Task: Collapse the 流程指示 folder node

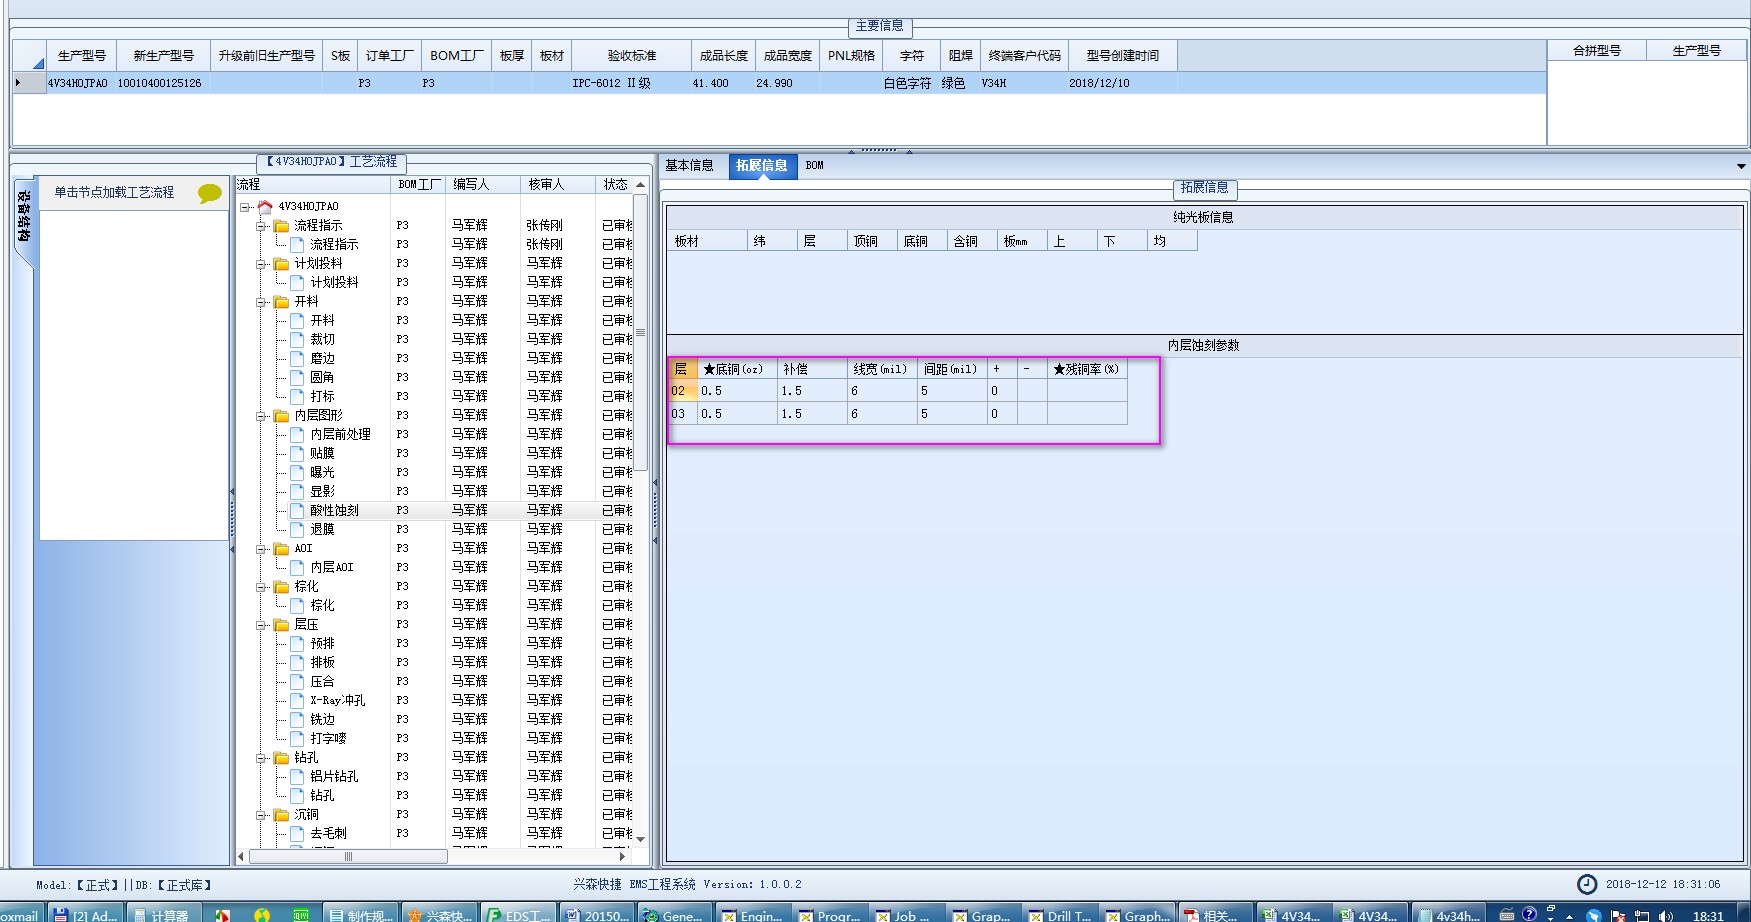Action: click(x=261, y=226)
